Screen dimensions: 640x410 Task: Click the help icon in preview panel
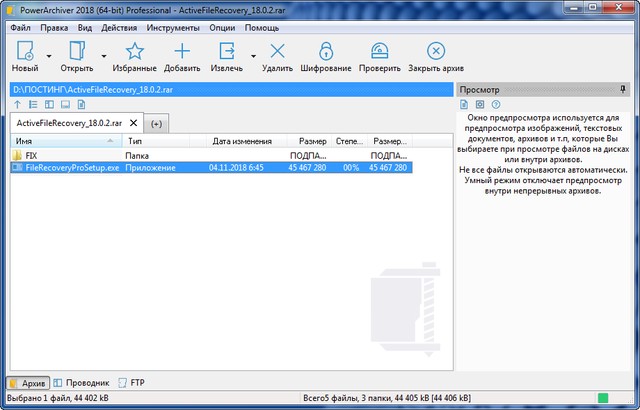[496, 104]
